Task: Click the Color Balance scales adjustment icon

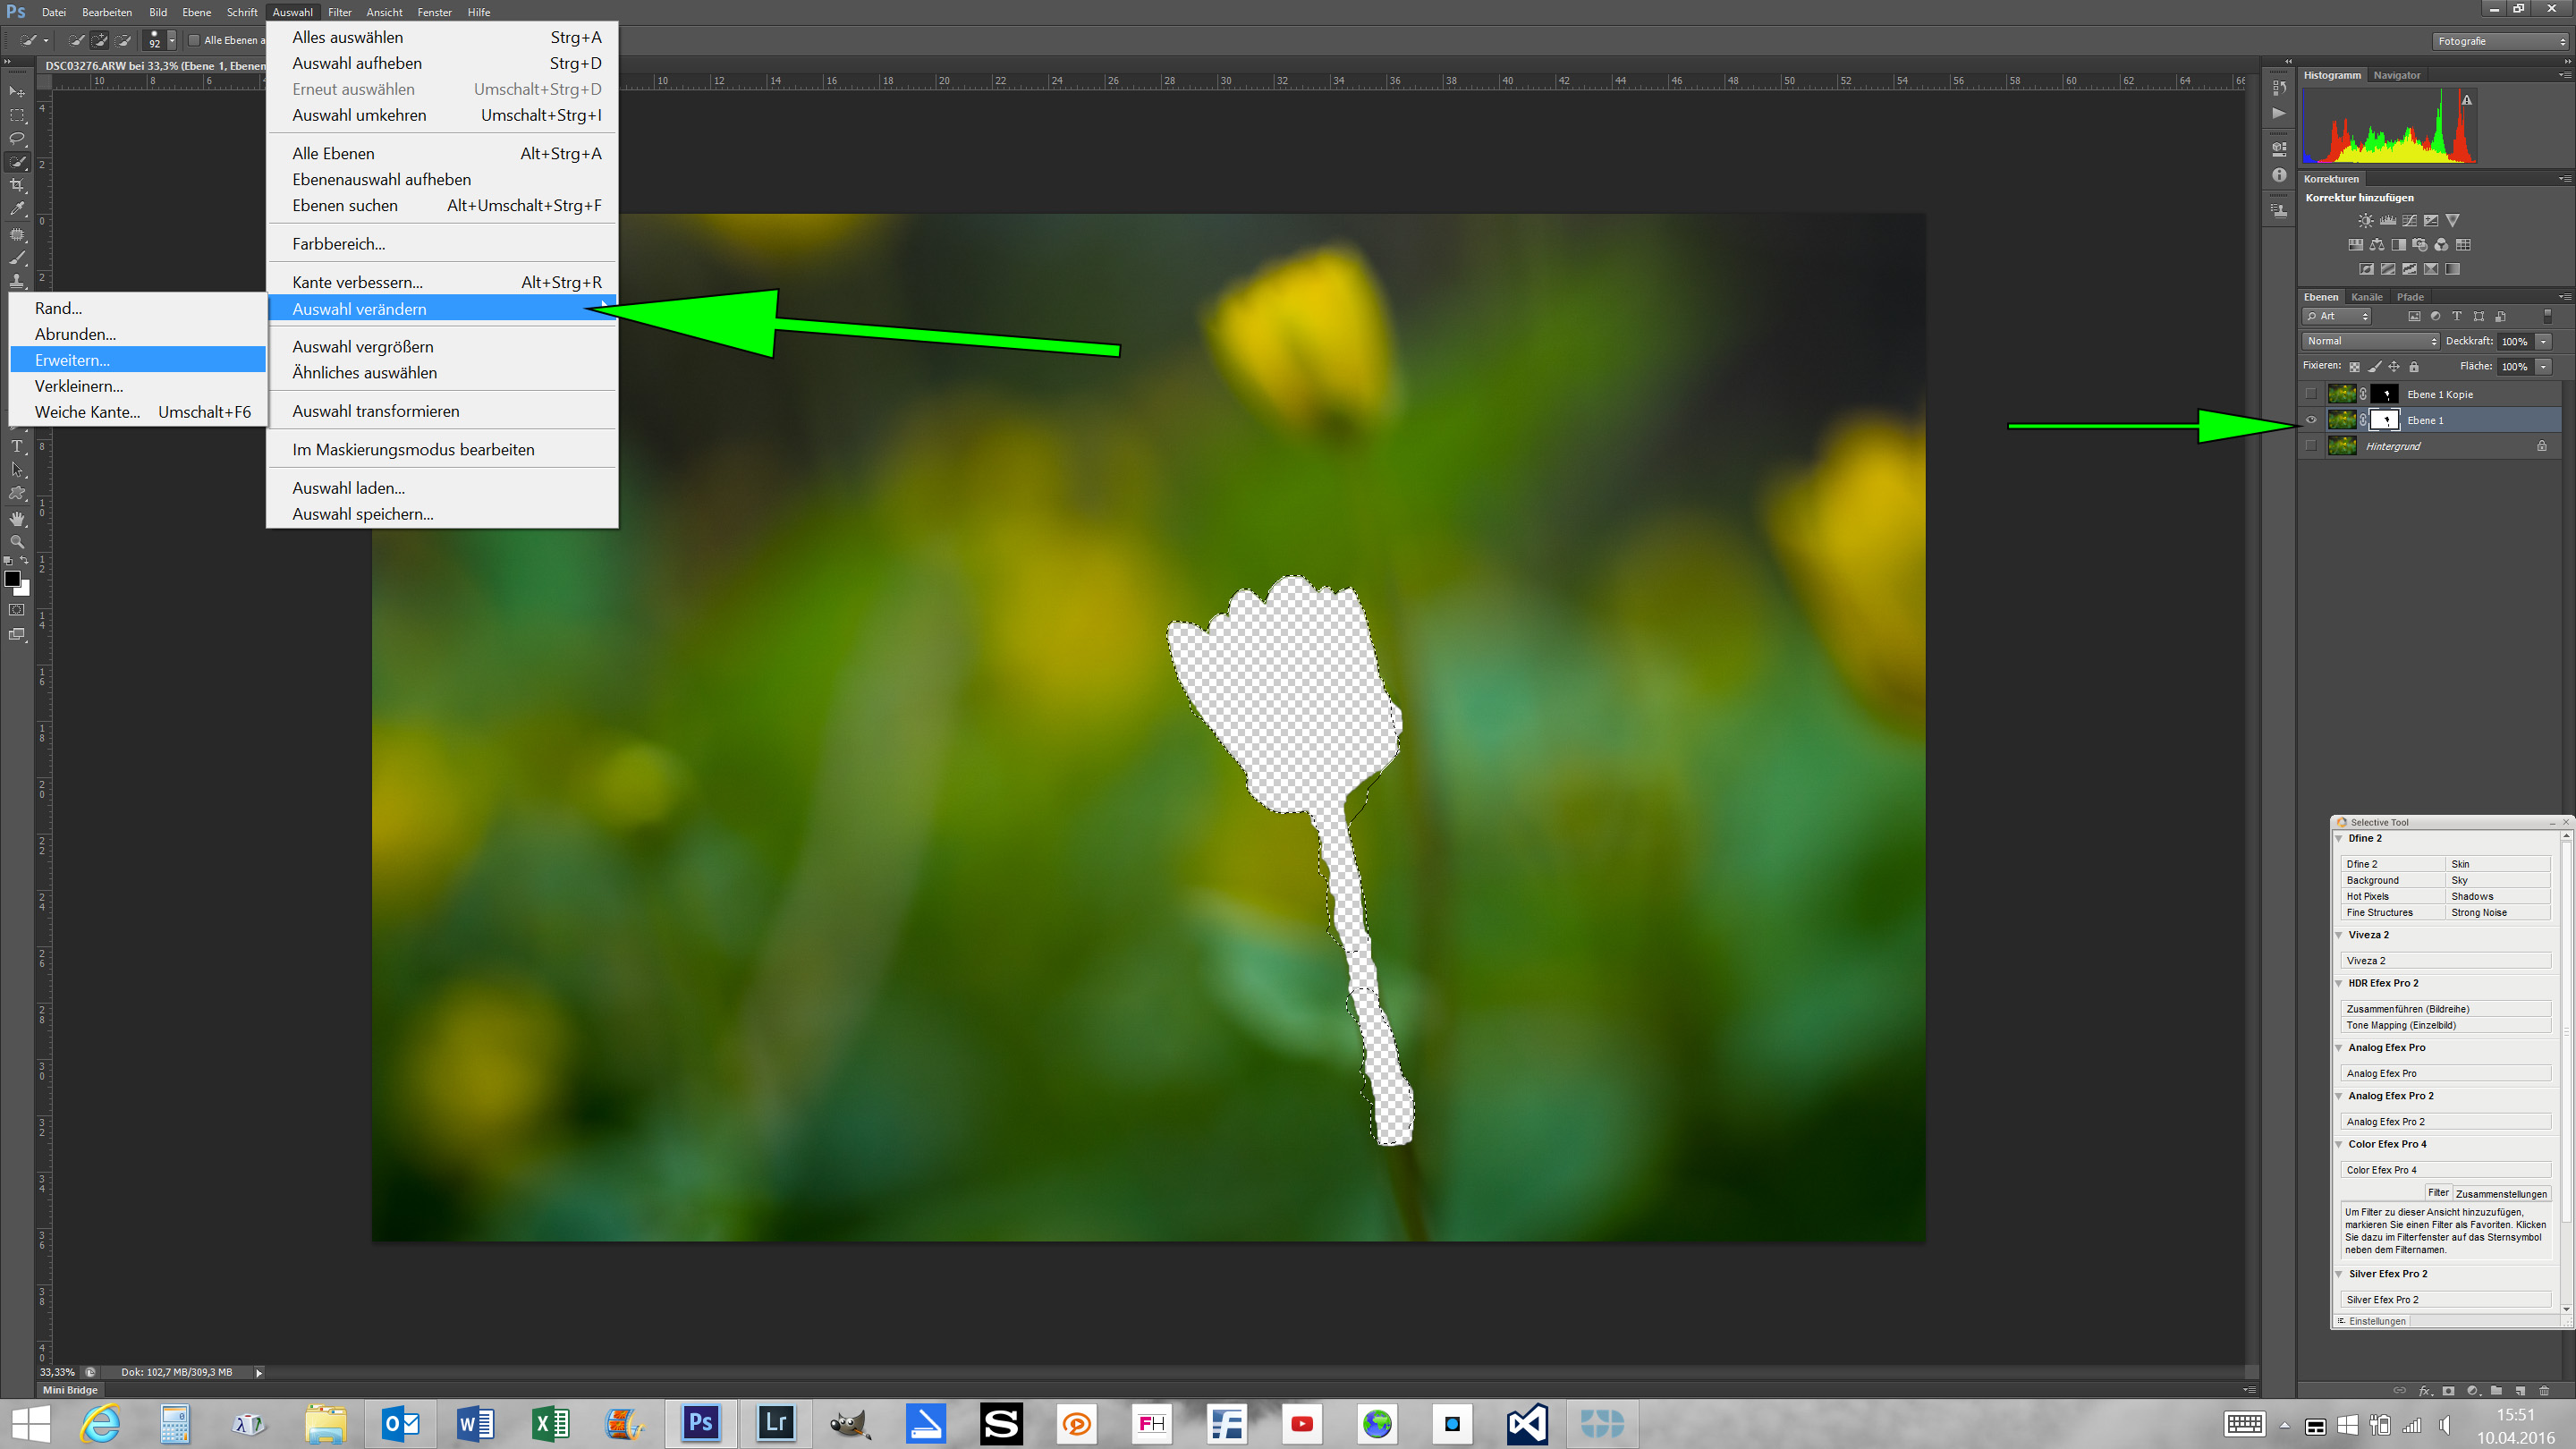Action: click(x=2377, y=245)
